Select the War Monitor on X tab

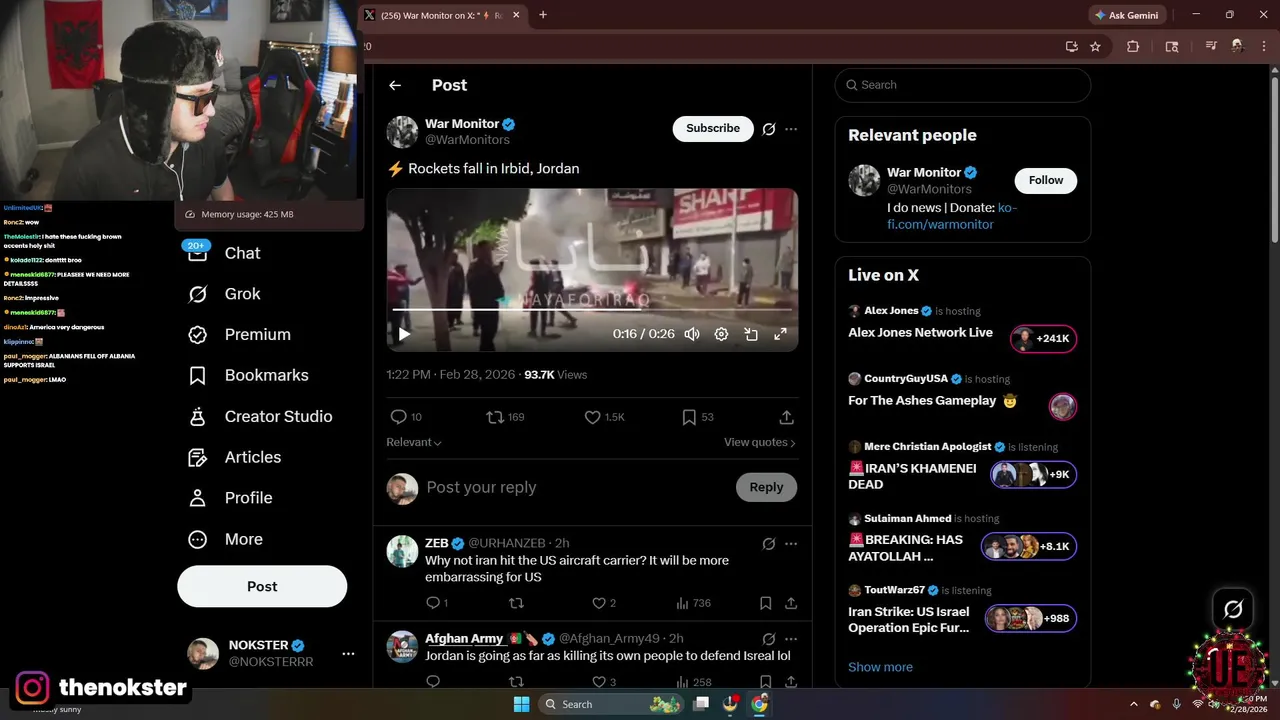click(x=443, y=15)
